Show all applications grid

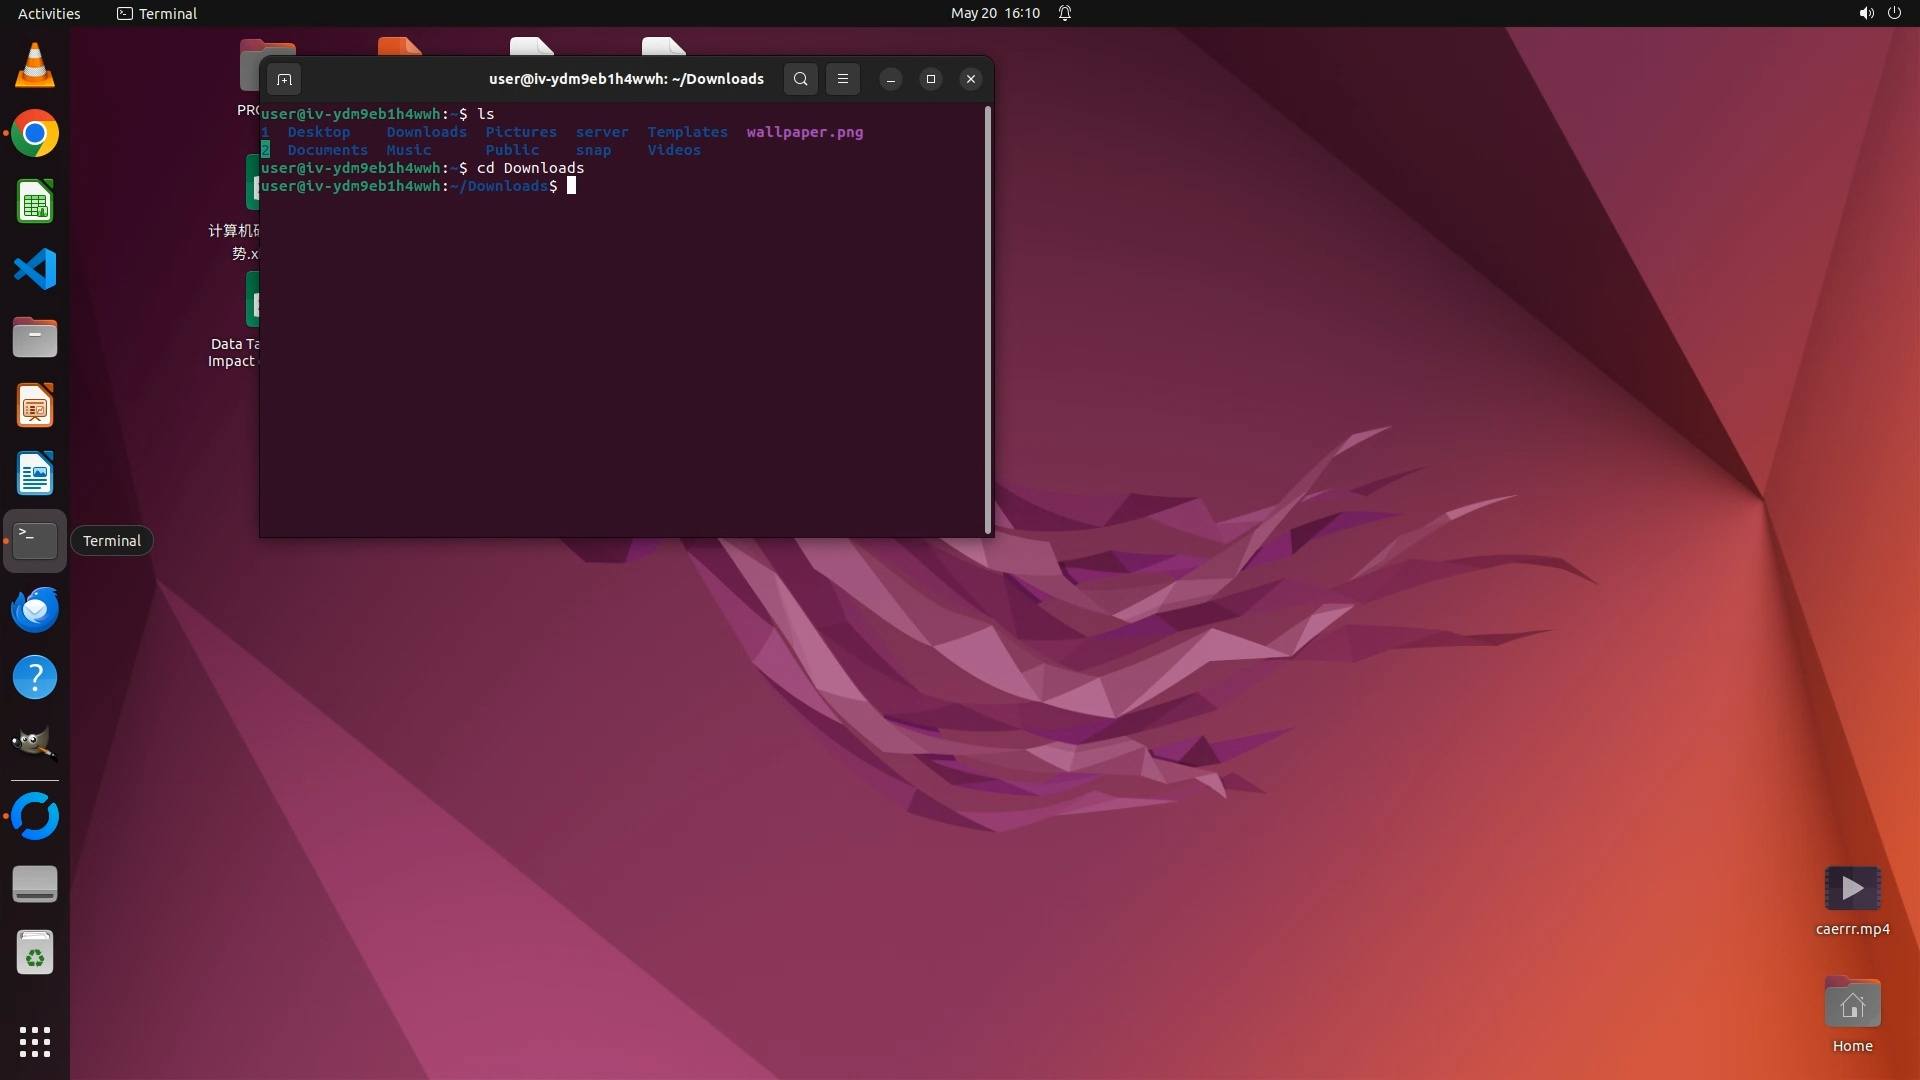35,1041
